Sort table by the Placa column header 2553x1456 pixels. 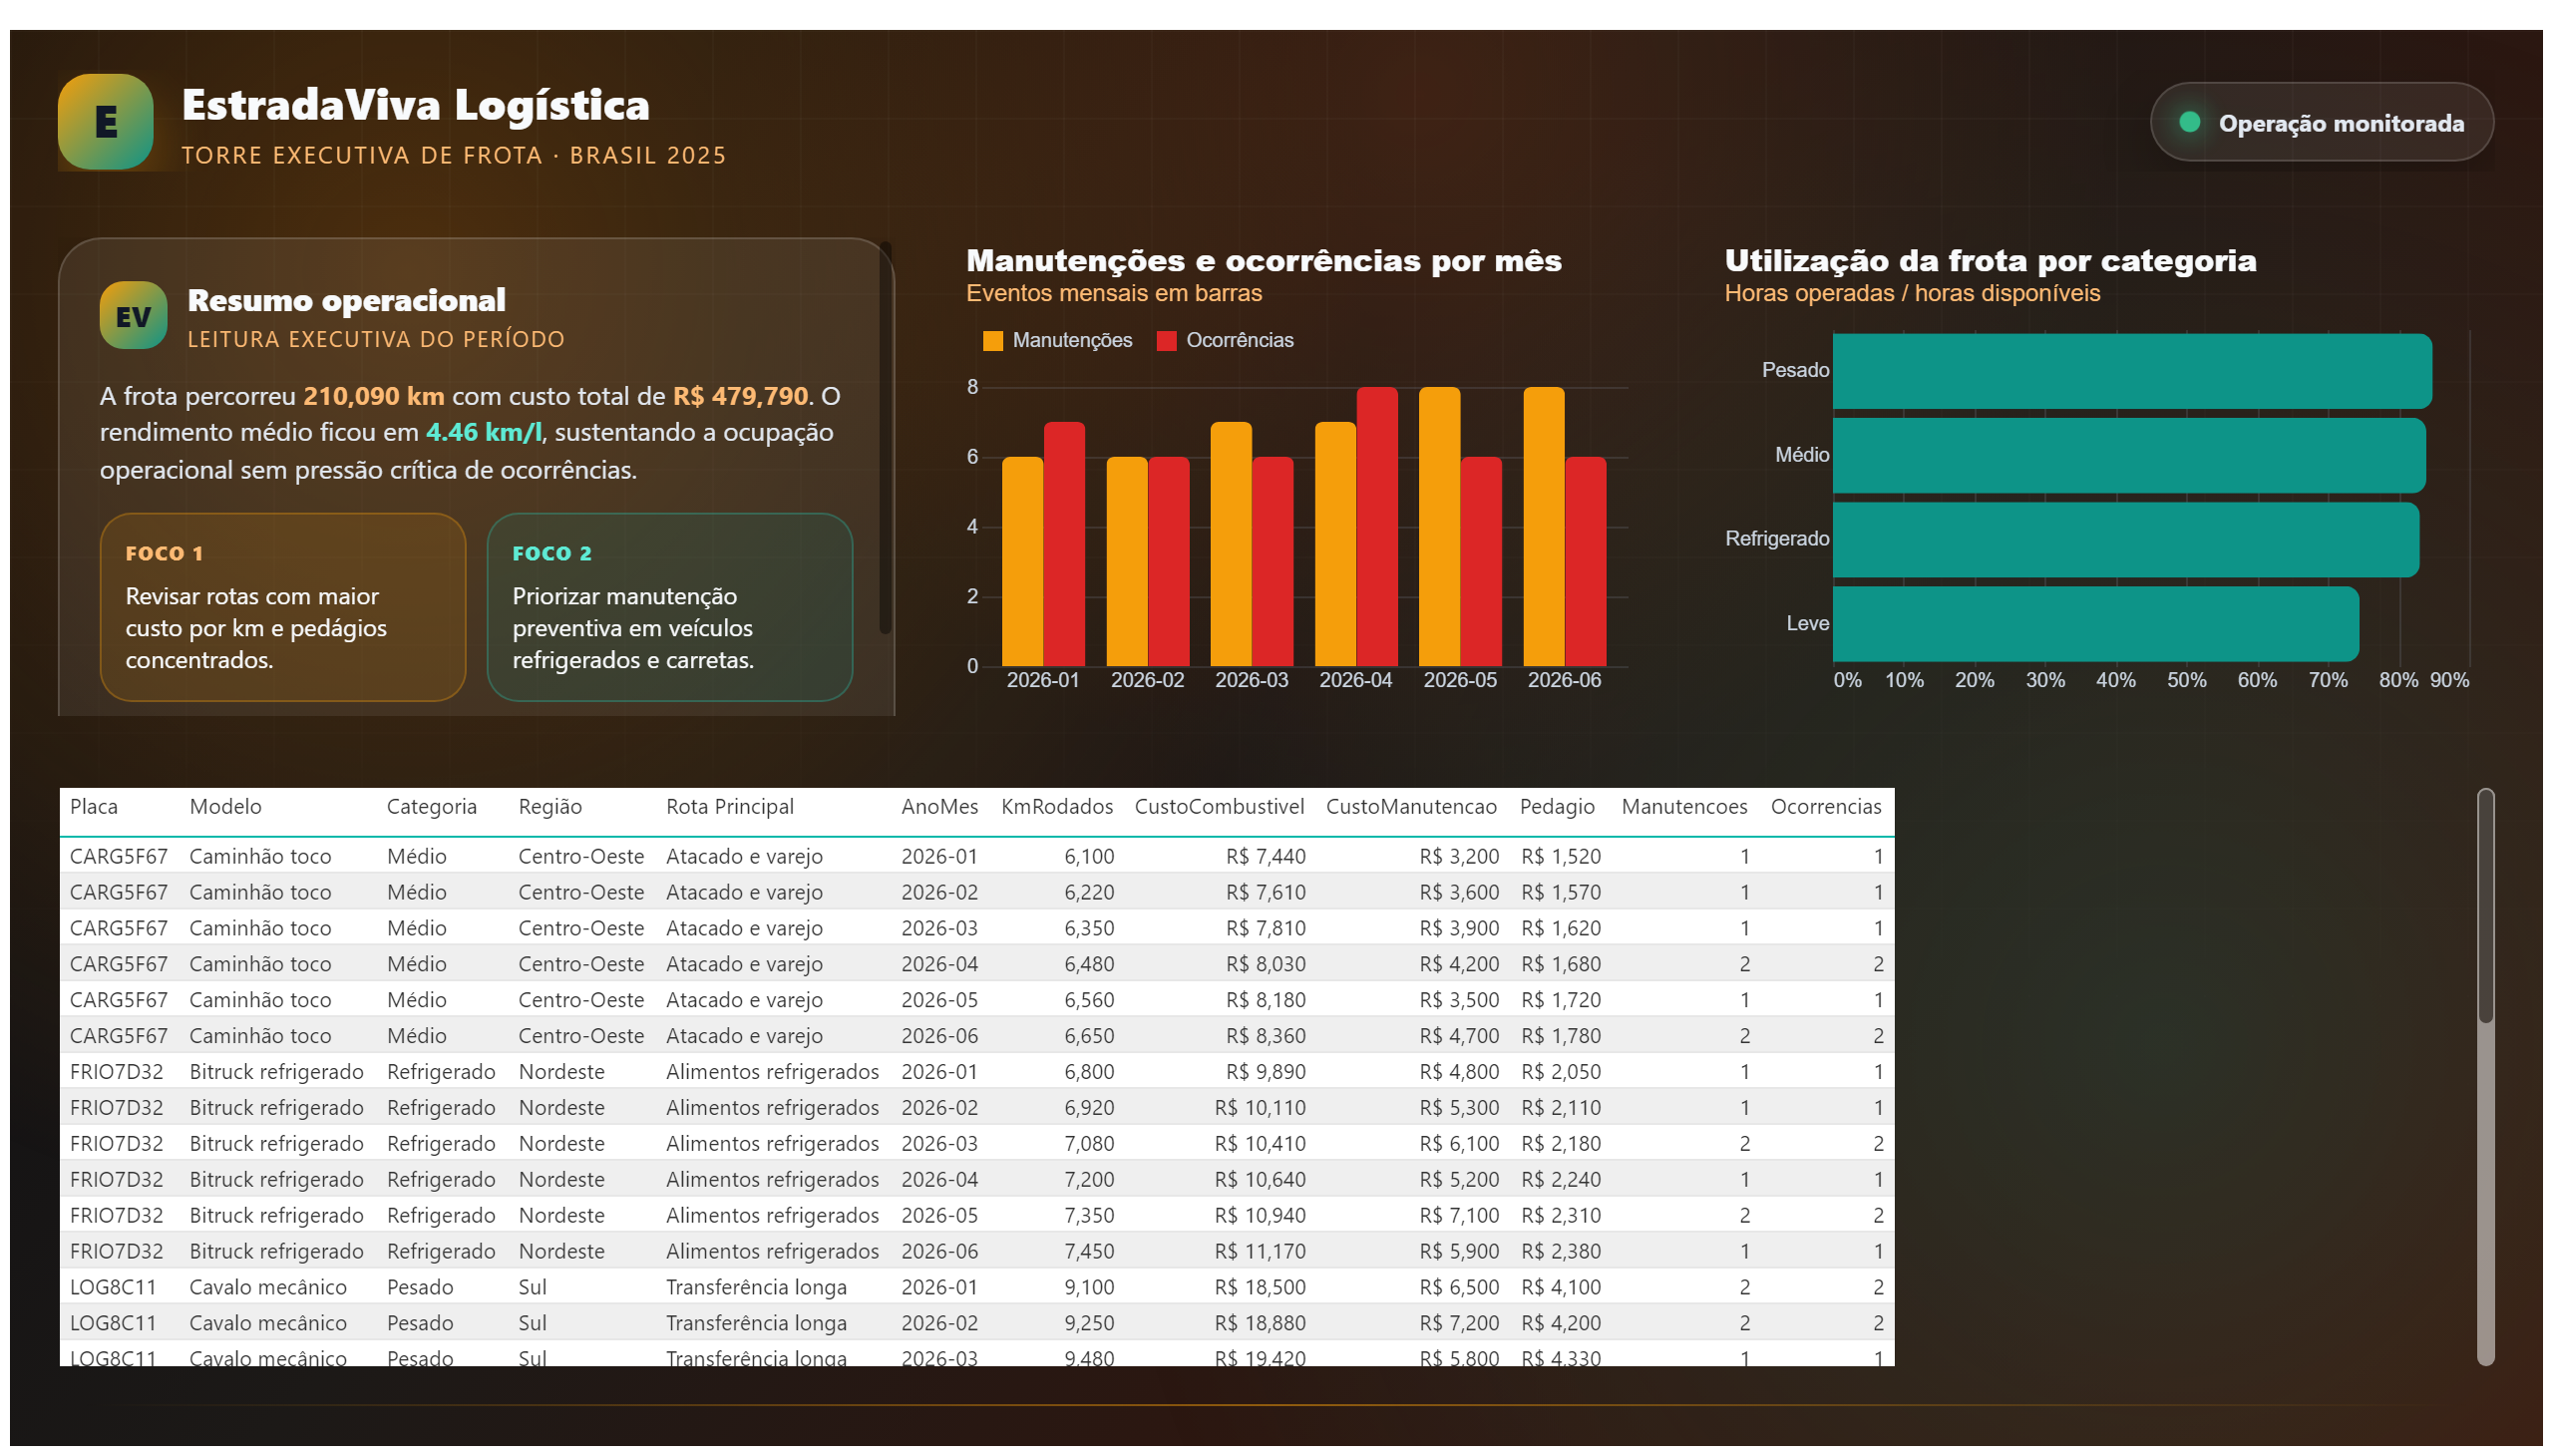[x=94, y=807]
